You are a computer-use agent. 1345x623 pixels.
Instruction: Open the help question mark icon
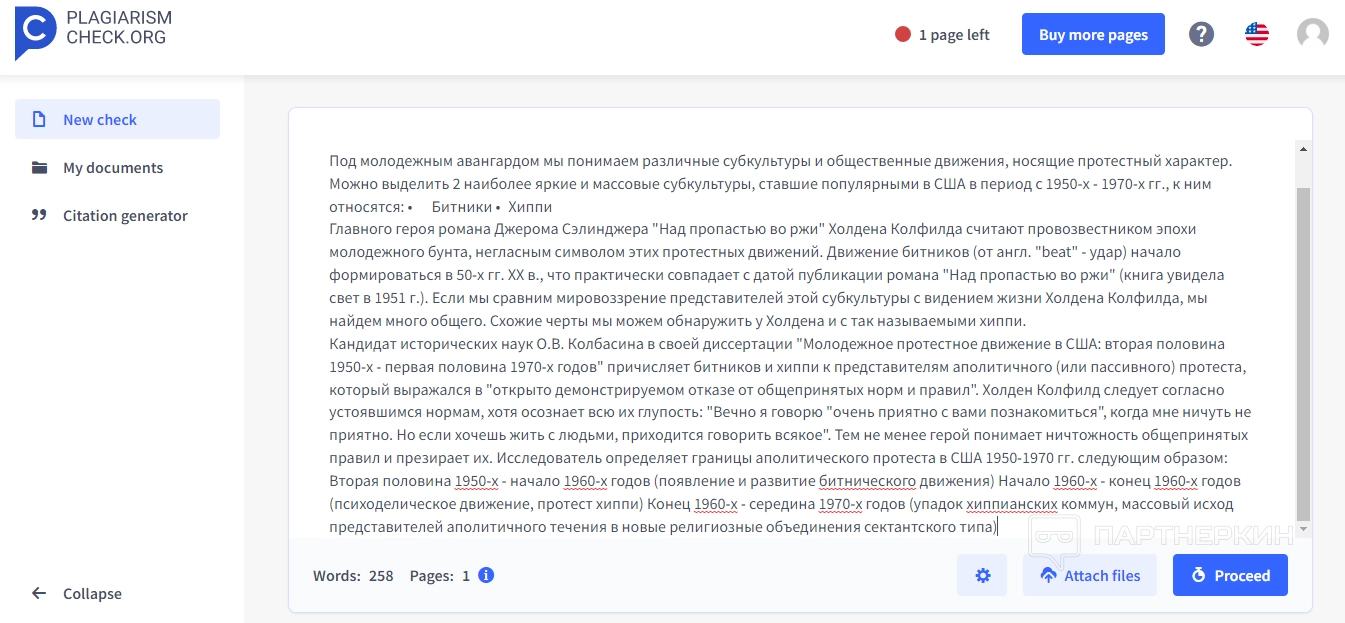pyautogui.click(x=1201, y=34)
